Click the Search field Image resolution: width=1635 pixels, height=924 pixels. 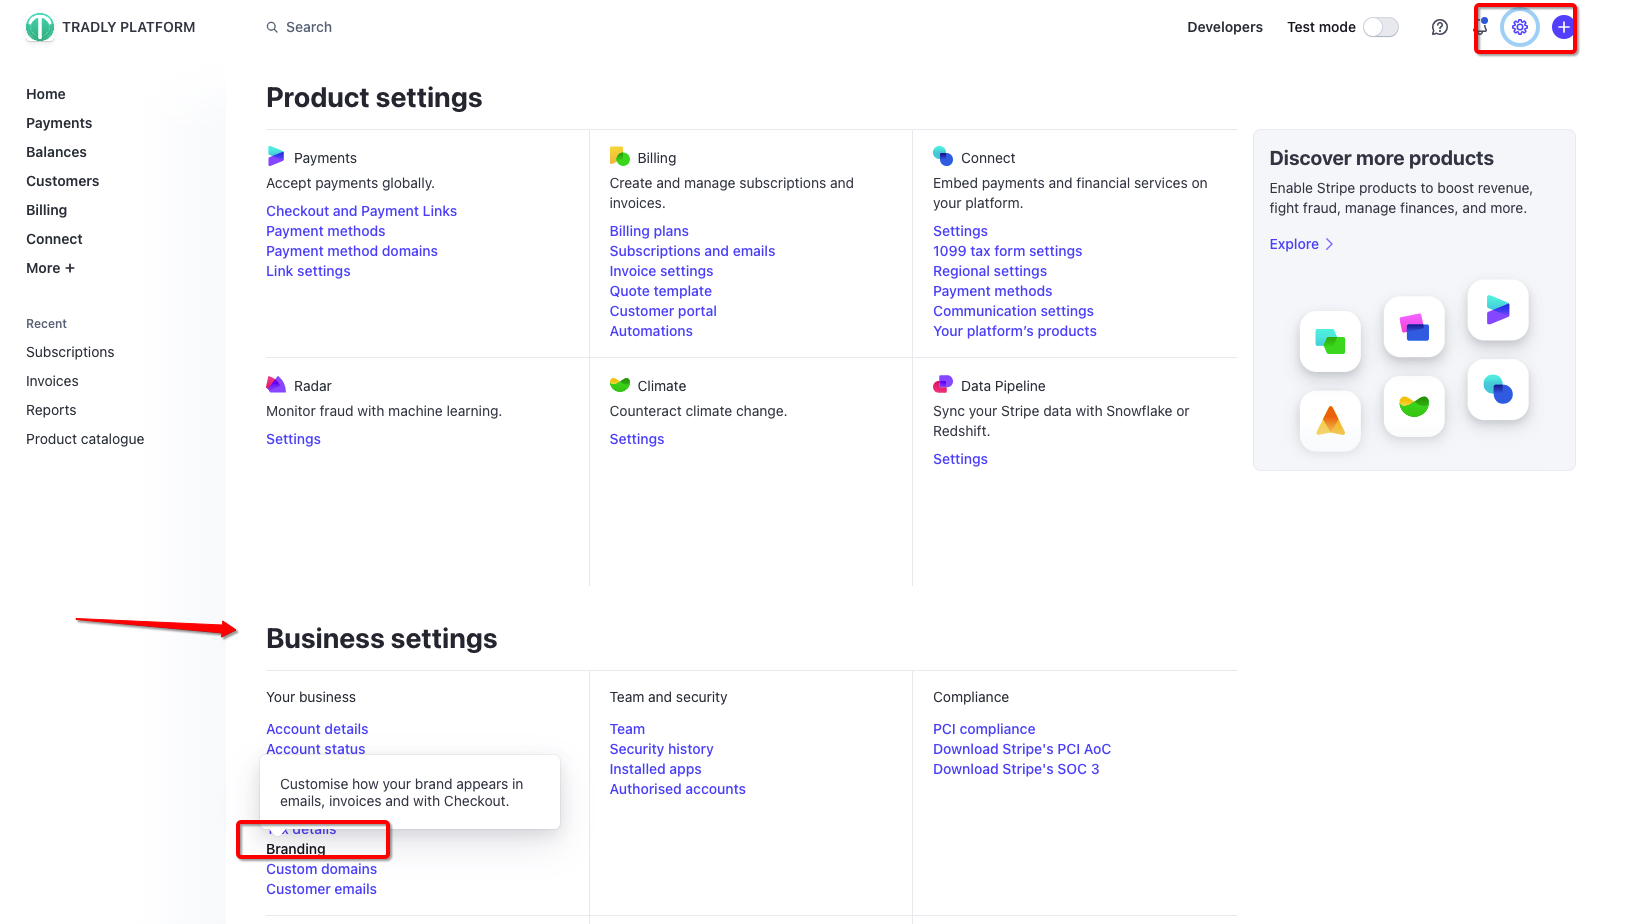tap(309, 28)
